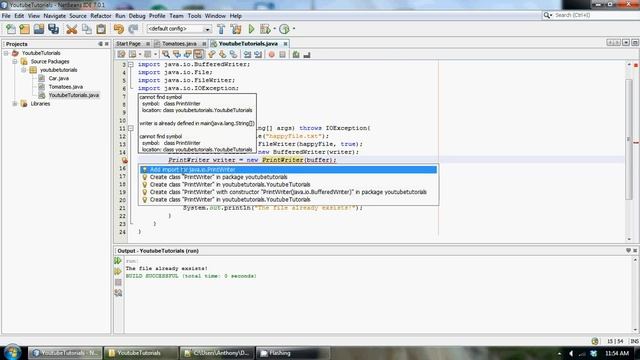Click the Redo toolbar icon
The image size is (640, 360).
pyautogui.click(x=133, y=29)
